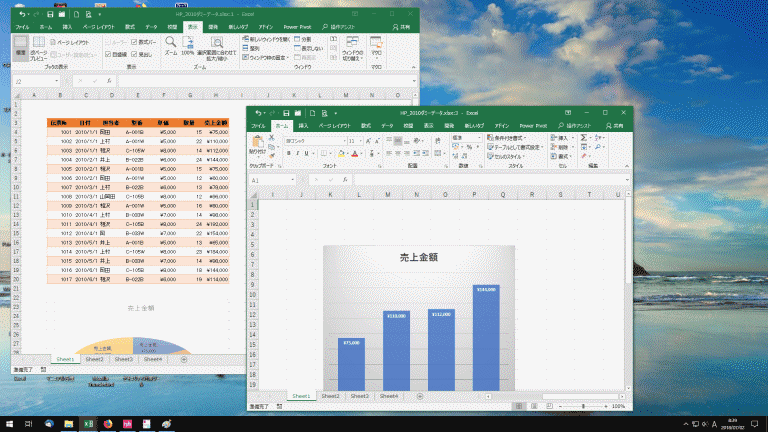Click chart title 売上金額 in front window
Image resolution: width=768 pixels, height=432 pixels.
419,257
